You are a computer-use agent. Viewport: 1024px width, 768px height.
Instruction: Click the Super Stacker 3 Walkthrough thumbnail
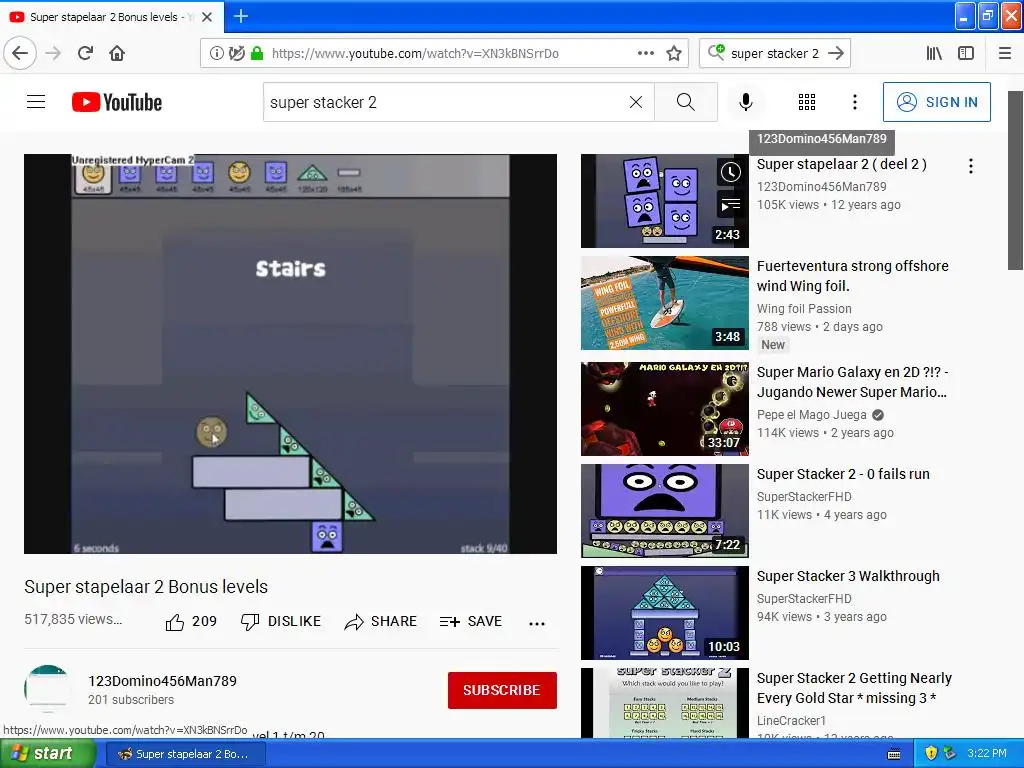click(x=665, y=613)
